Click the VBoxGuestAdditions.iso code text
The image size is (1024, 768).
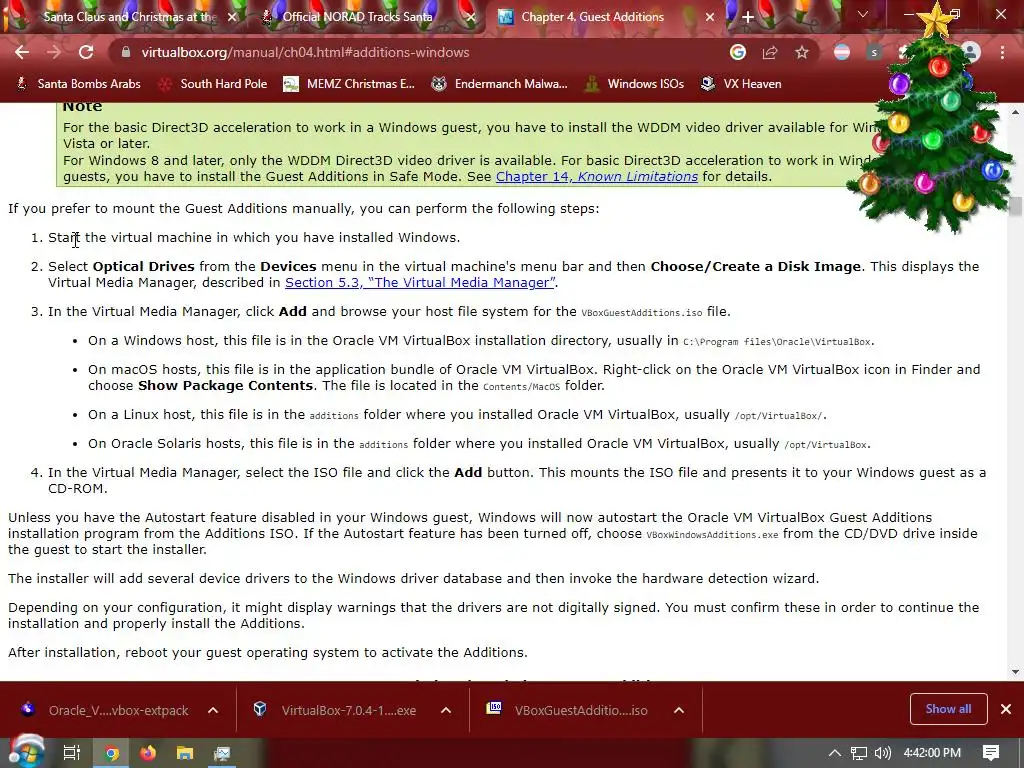[642, 313]
